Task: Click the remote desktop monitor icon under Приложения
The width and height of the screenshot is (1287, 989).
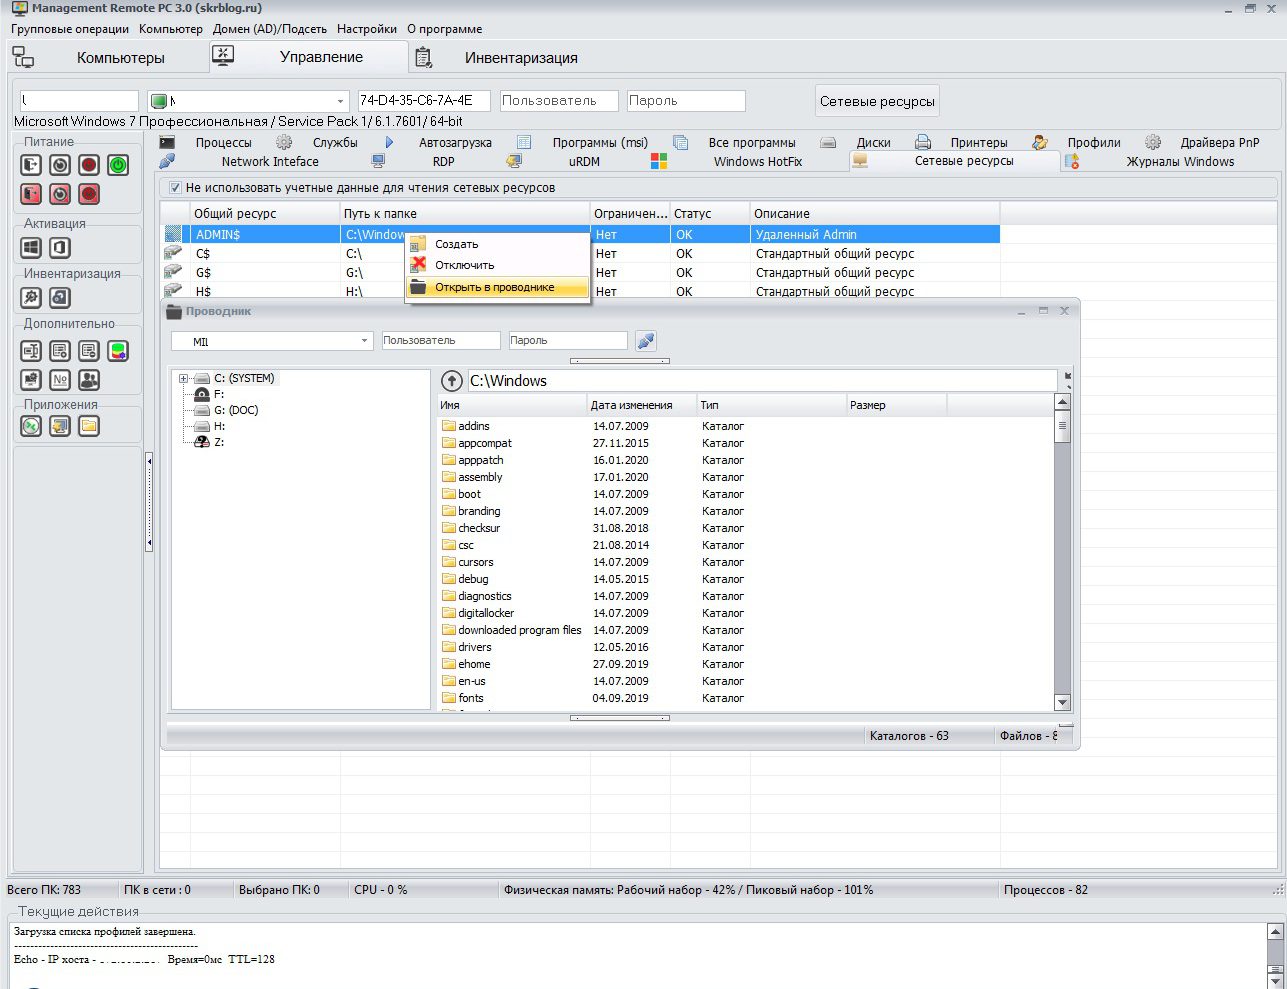Action: point(60,426)
